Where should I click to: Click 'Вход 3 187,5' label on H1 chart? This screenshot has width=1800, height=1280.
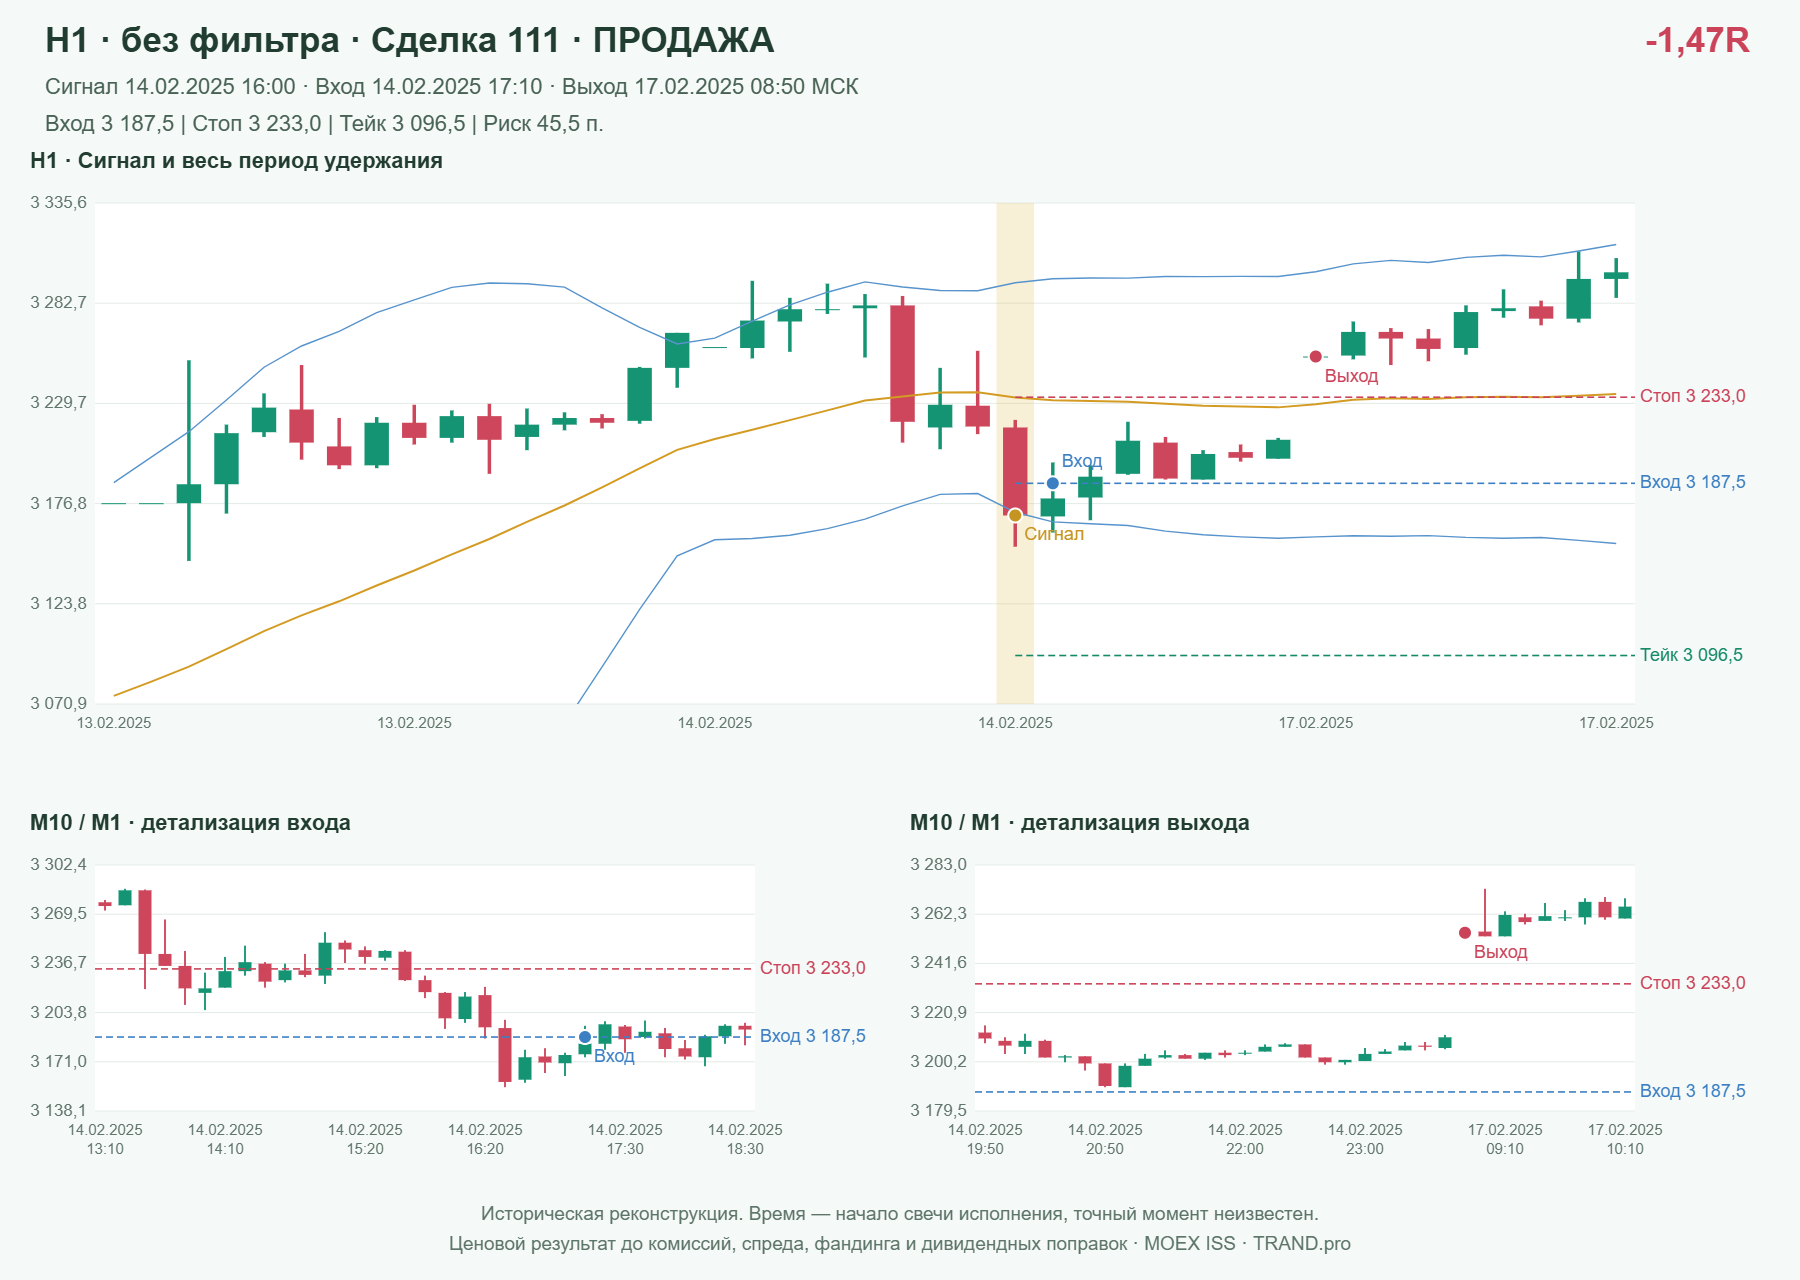point(1692,482)
